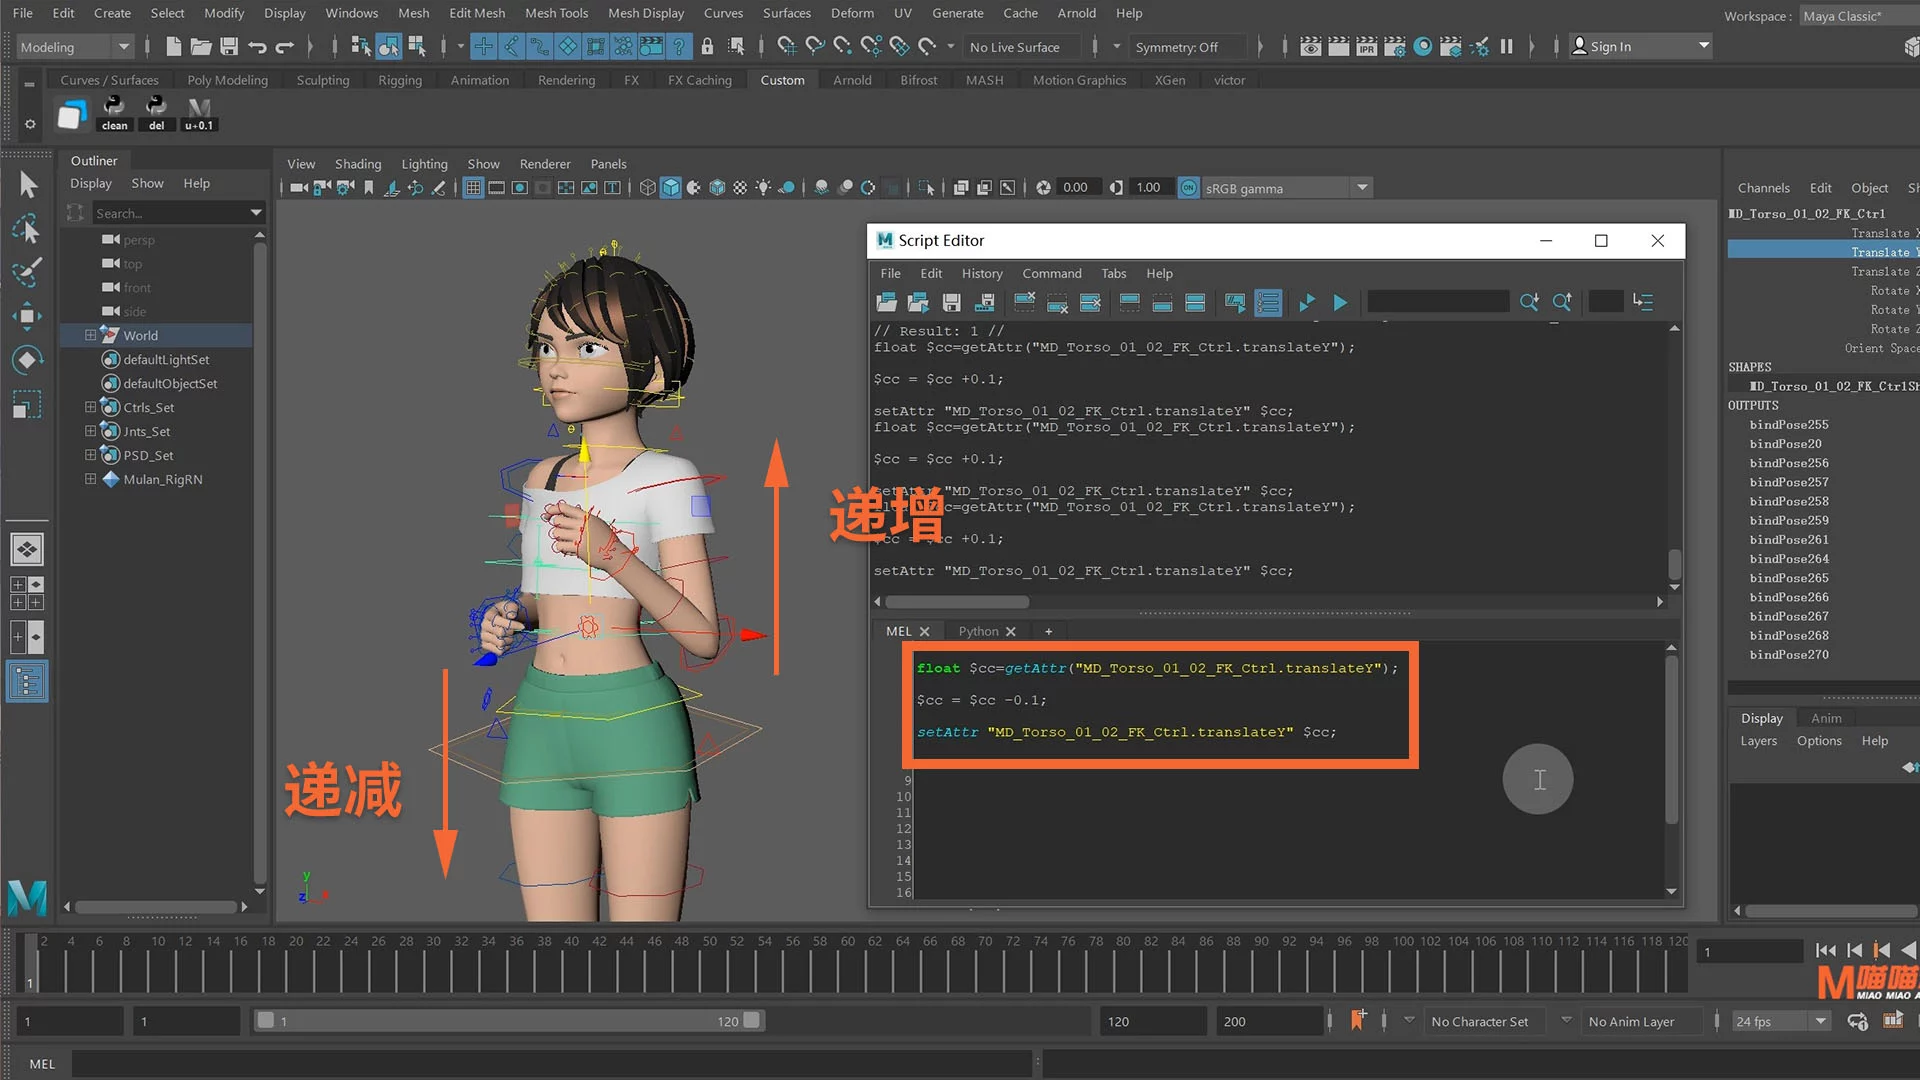Image resolution: width=1920 pixels, height=1080 pixels.
Task: Expand Jnts_Set in Outliner
Action: [90, 431]
